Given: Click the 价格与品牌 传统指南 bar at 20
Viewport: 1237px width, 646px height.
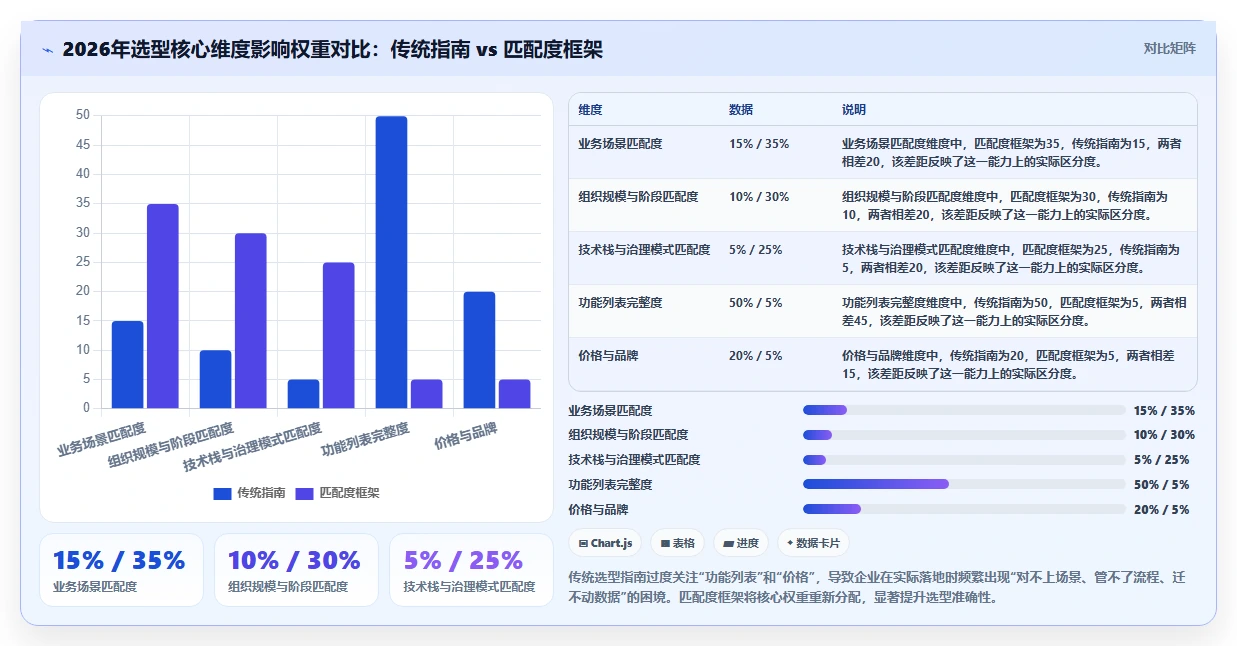Looking at the screenshot, I should [479, 350].
